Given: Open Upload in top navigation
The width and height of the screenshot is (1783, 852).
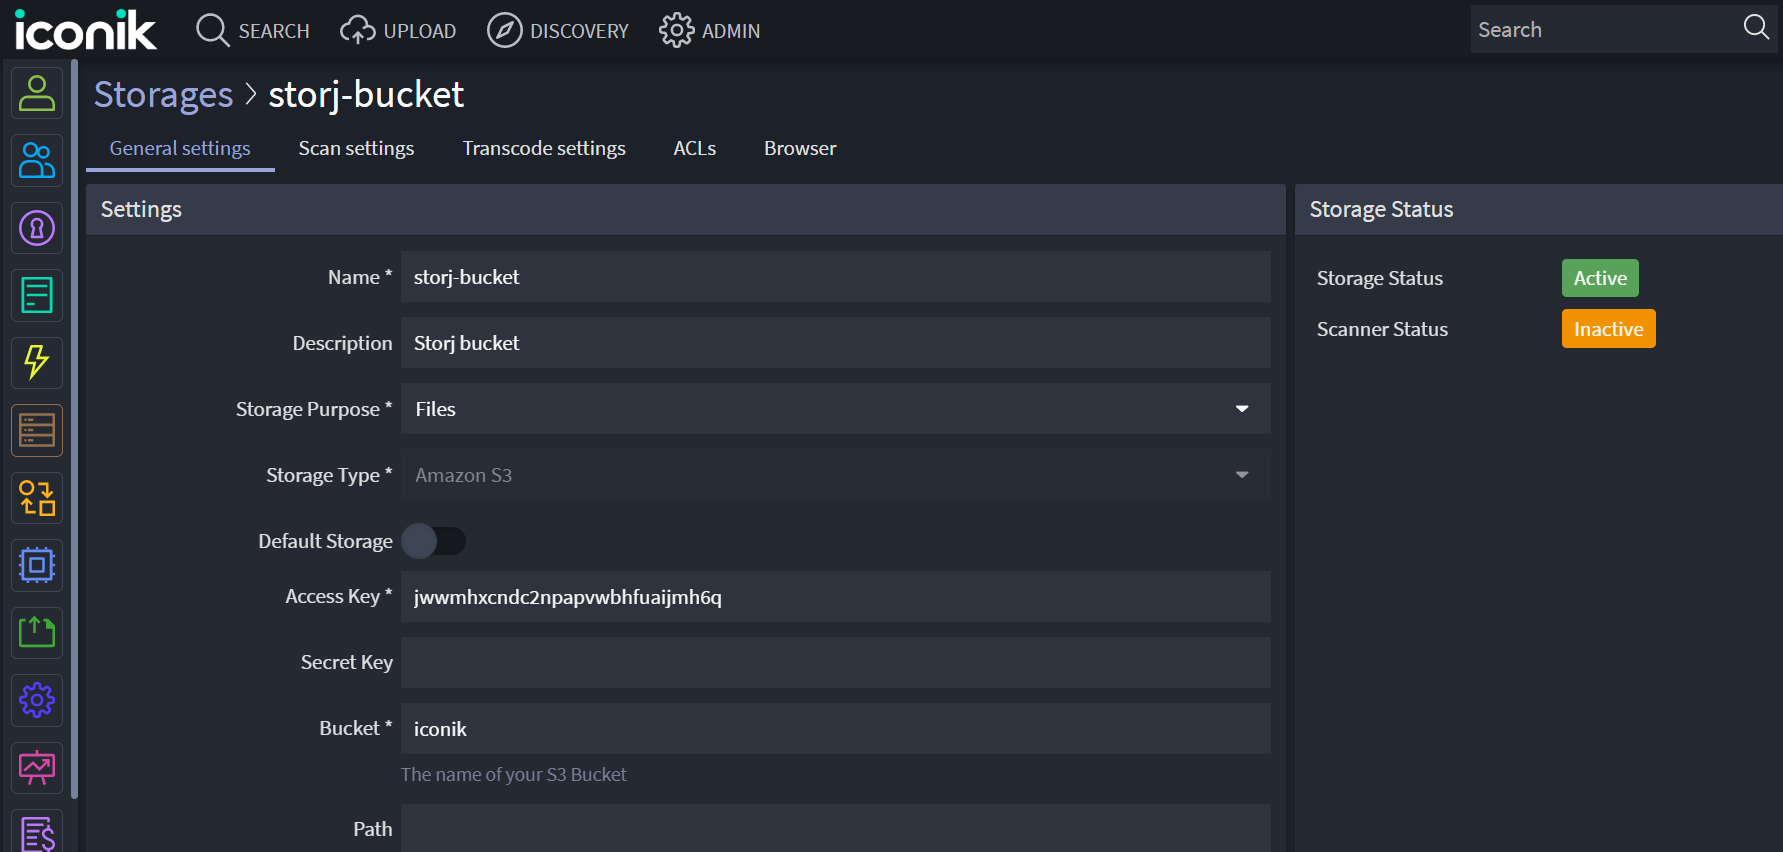Looking at the screenshot, I should pos(398,31).
